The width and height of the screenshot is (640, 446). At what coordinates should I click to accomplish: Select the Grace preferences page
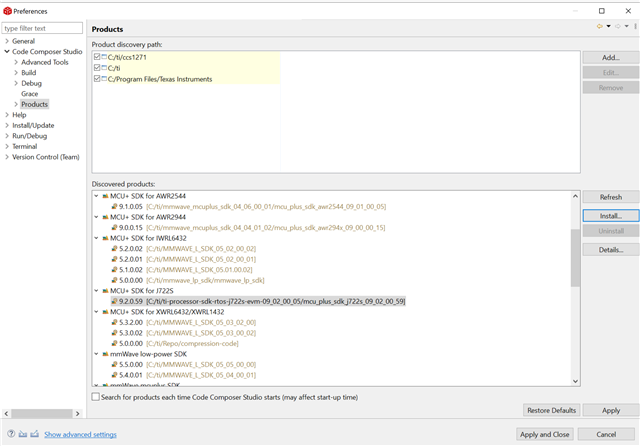(x=30, y=93)
